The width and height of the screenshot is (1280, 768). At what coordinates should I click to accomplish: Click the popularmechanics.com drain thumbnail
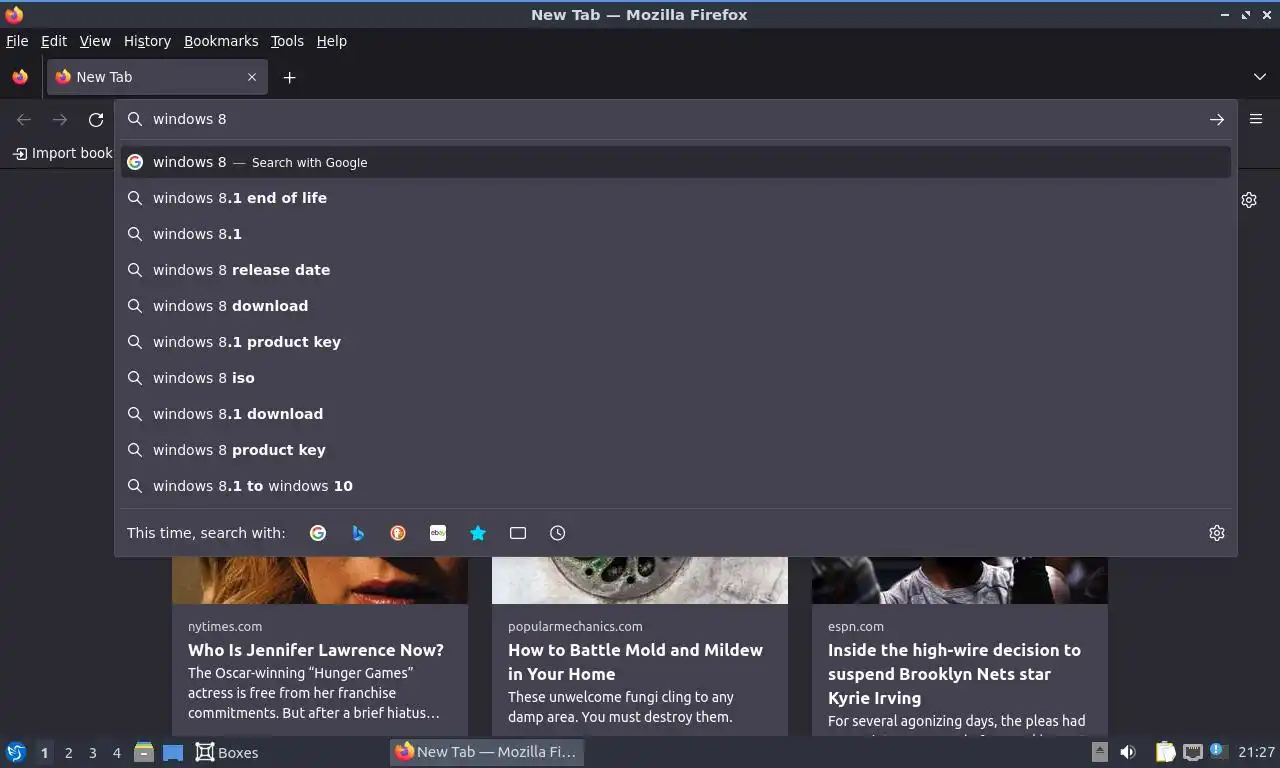tap(640, 580)
